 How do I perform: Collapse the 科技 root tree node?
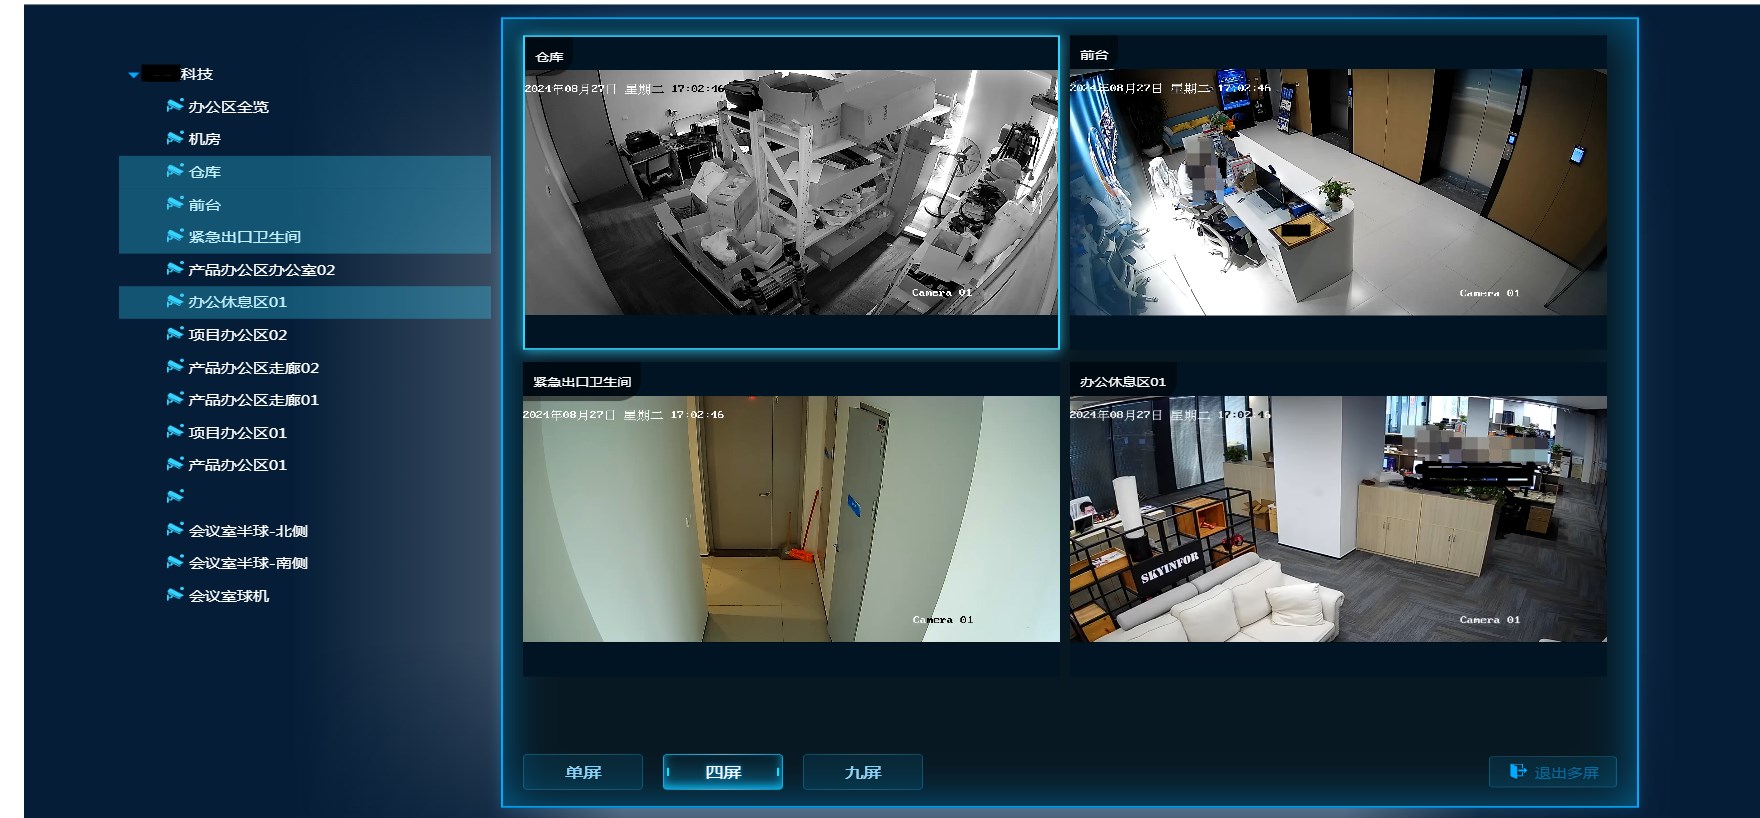coord(134,75)
